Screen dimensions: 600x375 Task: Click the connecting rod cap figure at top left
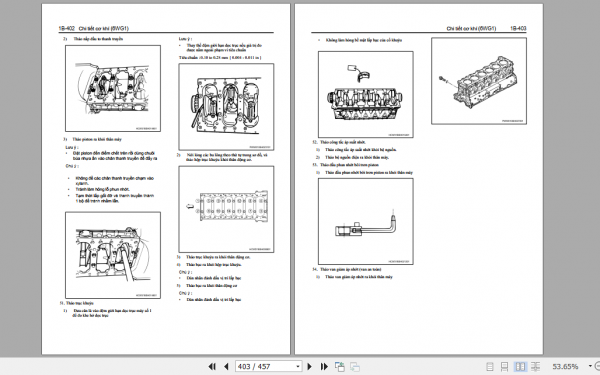(113, 88)
